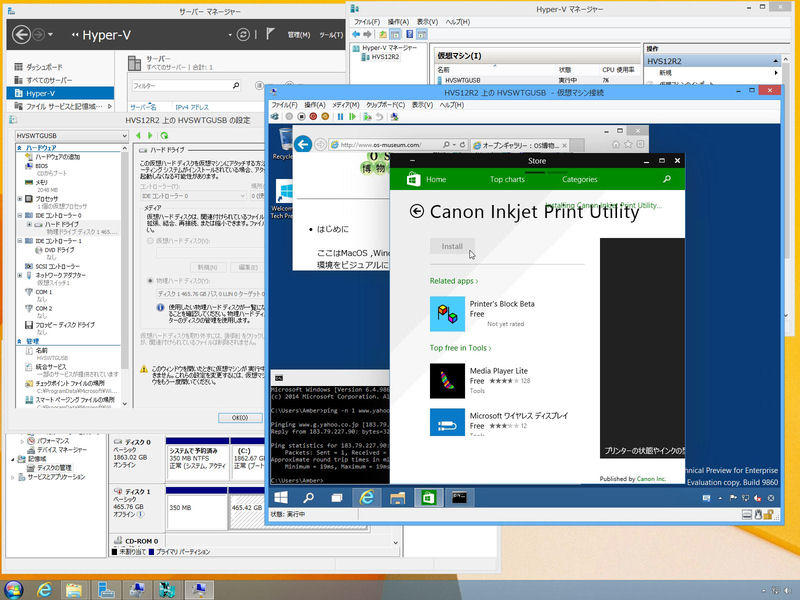Refresh the page in guest Internet Explorer
The width and height of the screenshot is (800, 600).
pos(462,145)
